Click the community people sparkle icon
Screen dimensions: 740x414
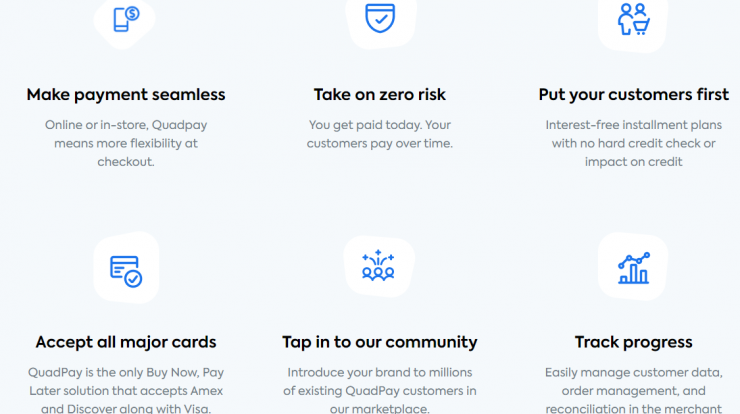click(378, 265)
